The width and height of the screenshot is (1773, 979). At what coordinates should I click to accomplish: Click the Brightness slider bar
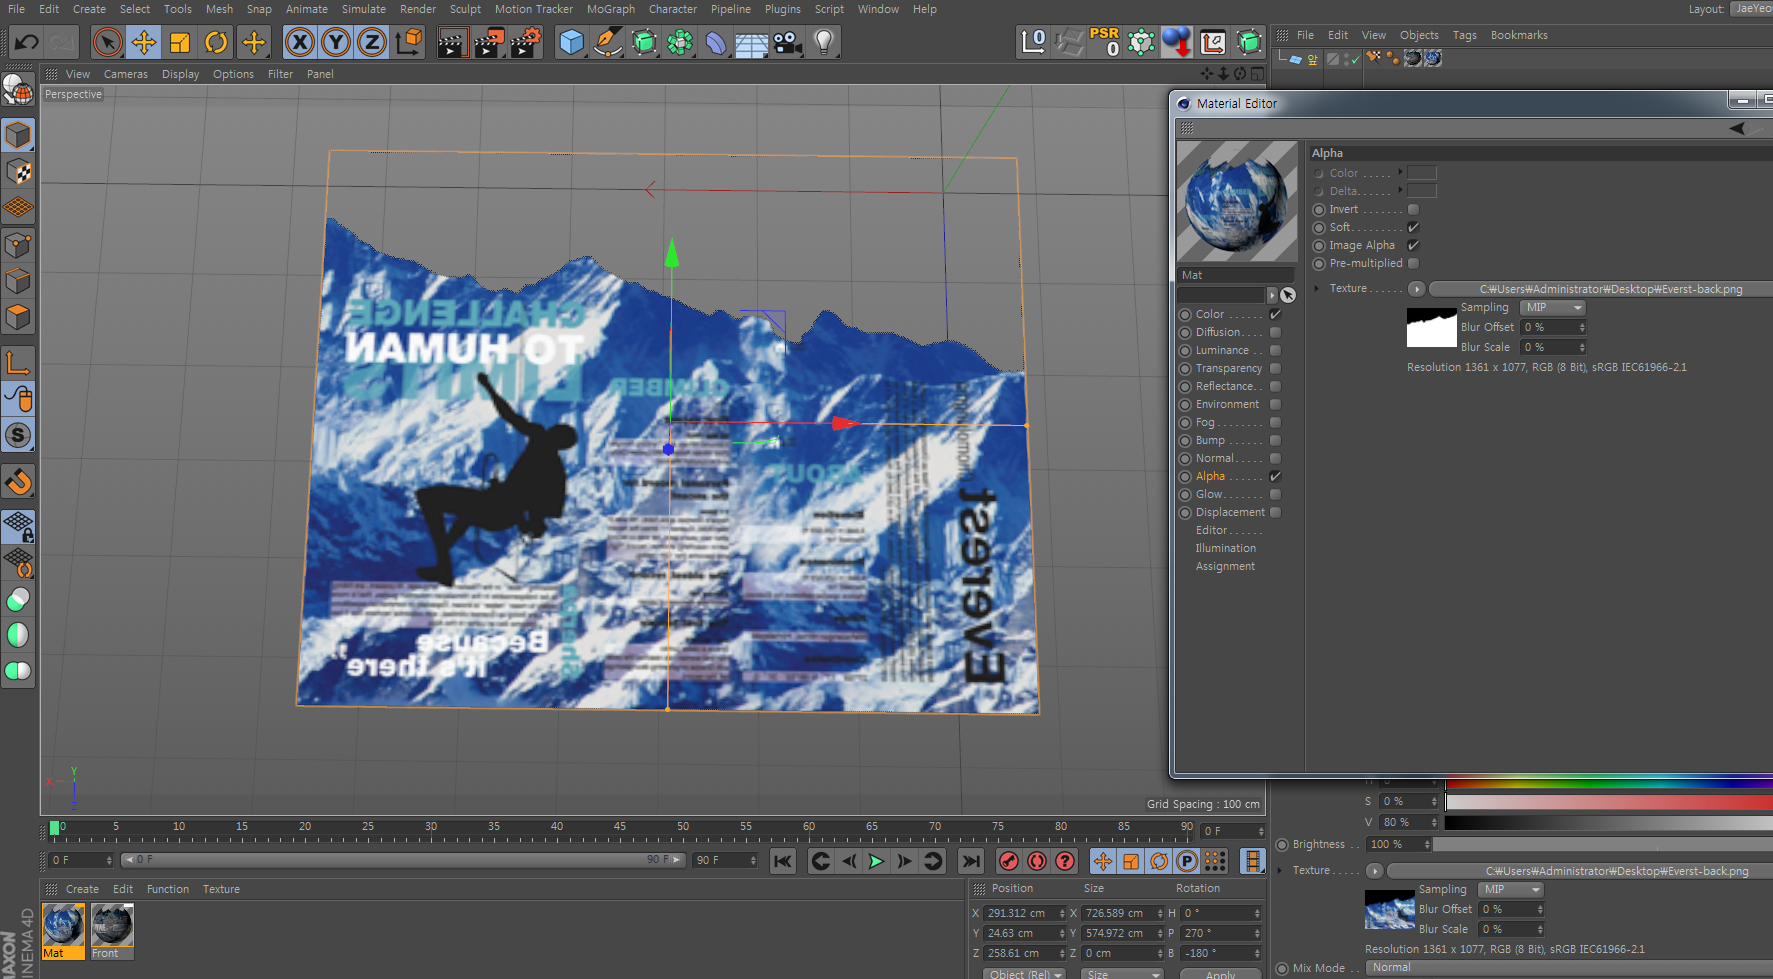pyautogui.click(x=1603, y=844)
